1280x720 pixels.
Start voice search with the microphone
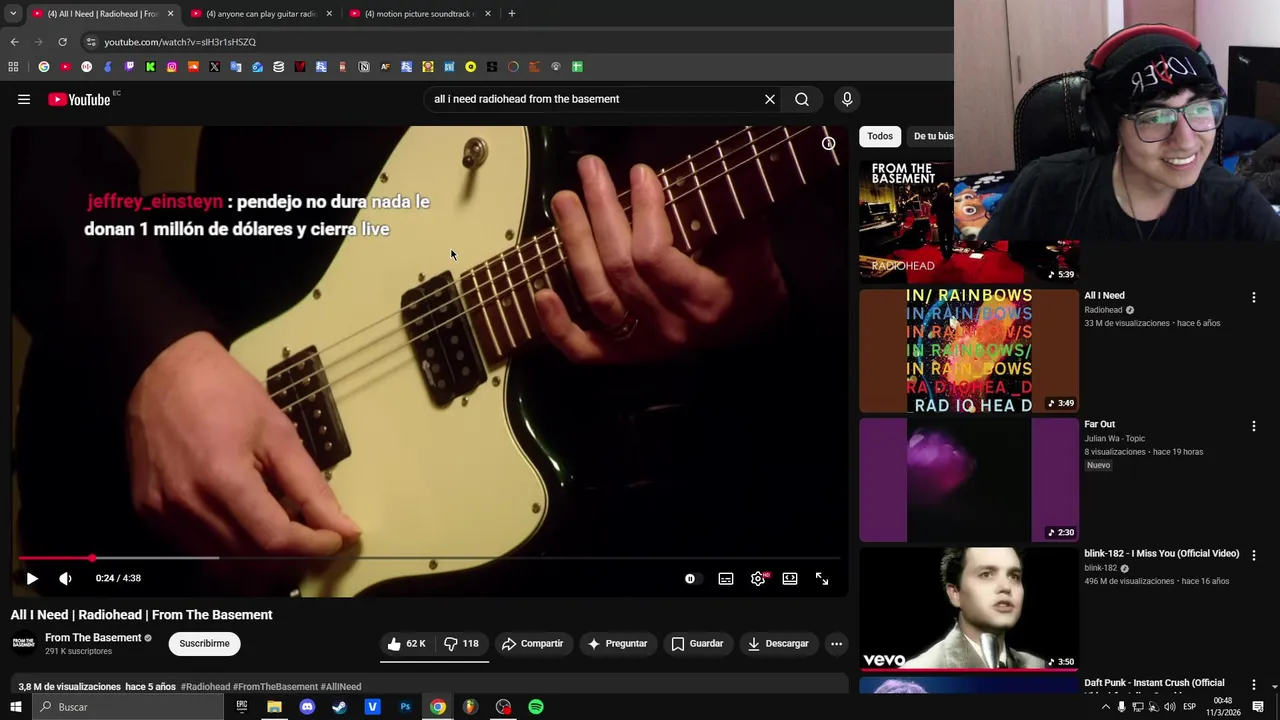847,99
